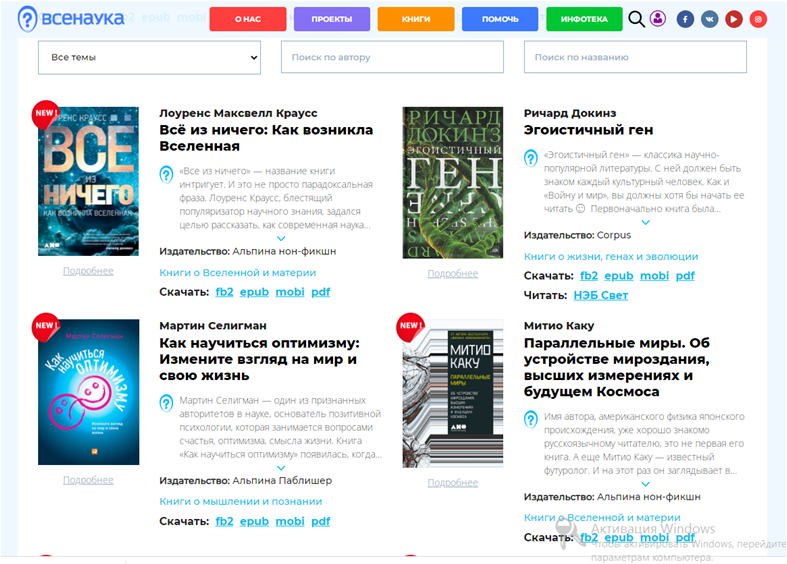Image resolution: width=787 pixels, height=564 pixels.
Task: Open Книги о Вселенной и материи for Каку
Action: [602, 517]
